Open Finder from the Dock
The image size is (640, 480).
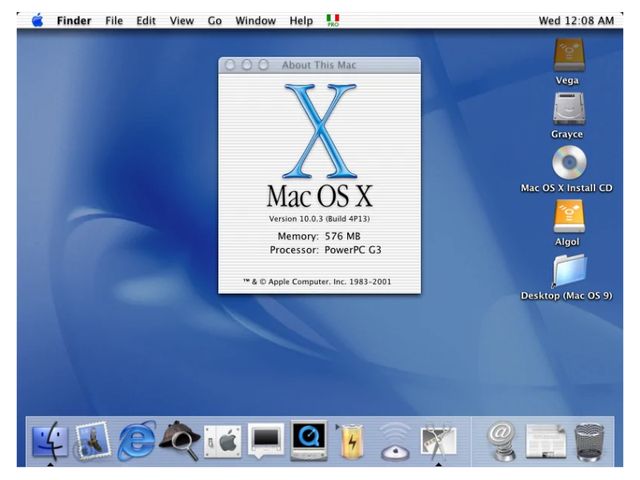(x=50, y=440)
